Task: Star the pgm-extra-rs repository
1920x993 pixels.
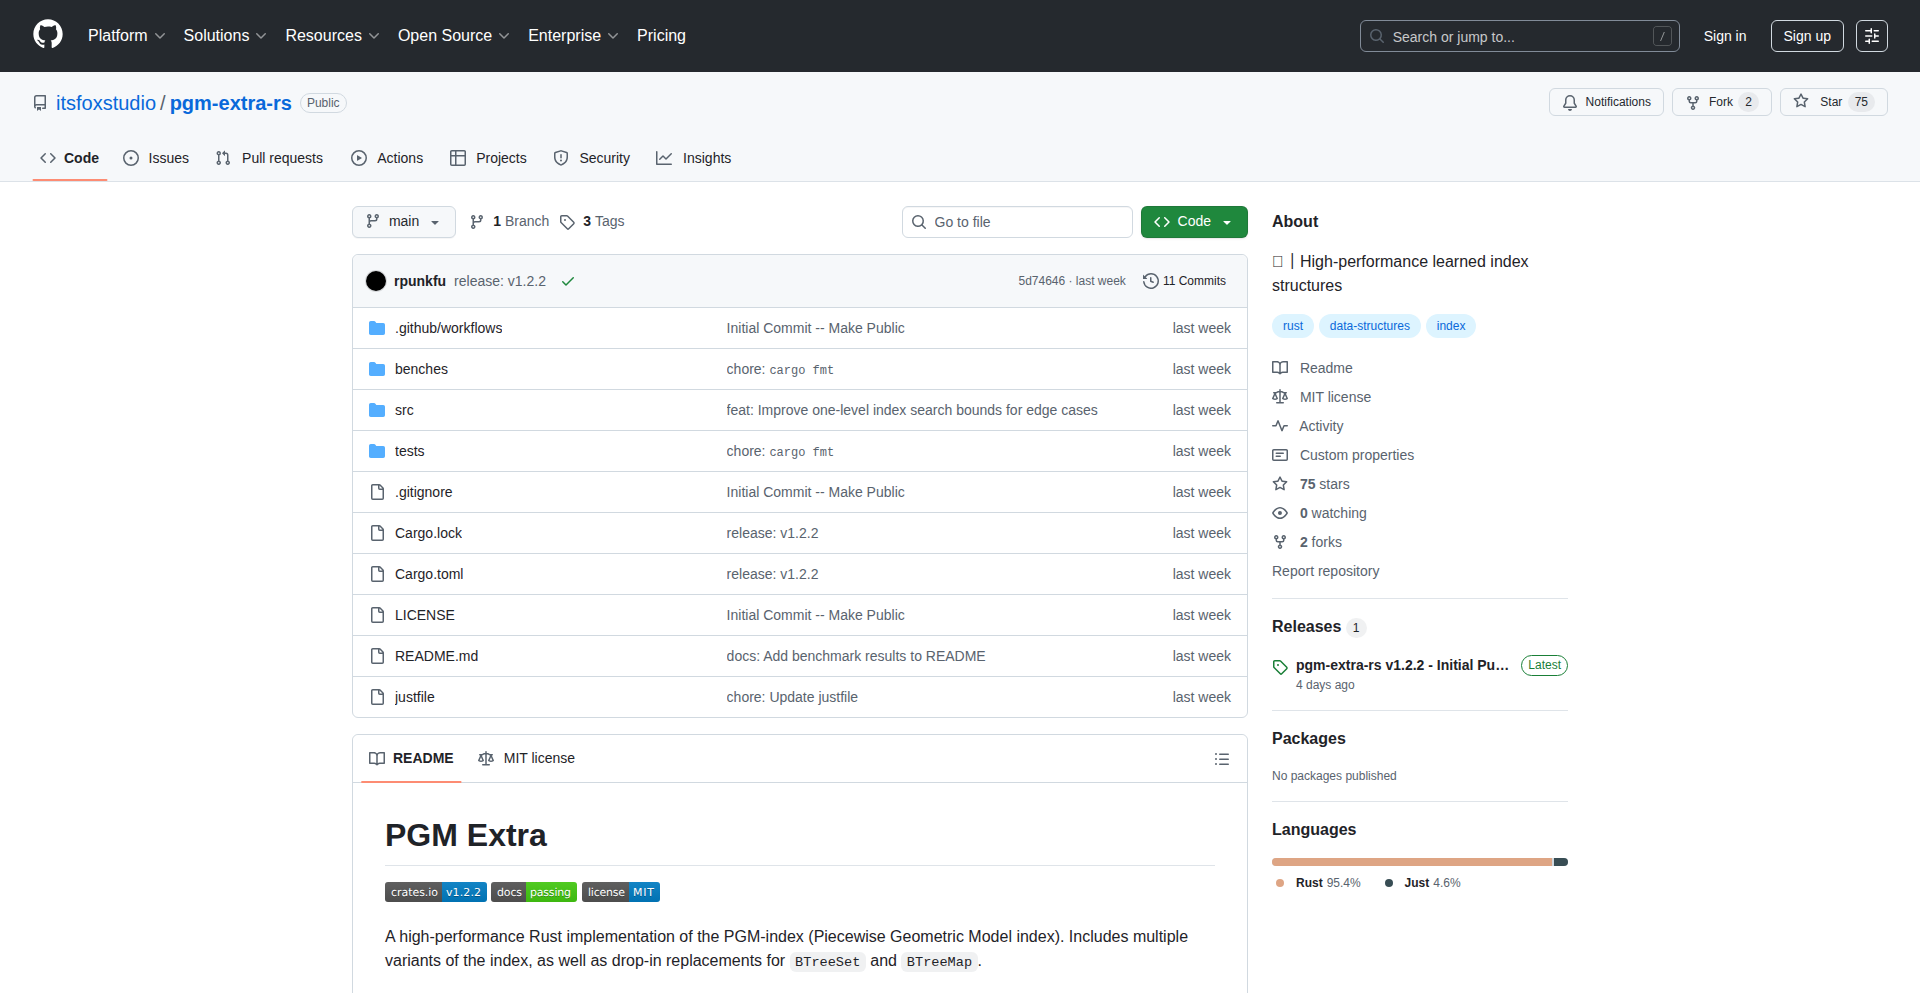Action: [1831, 101]
